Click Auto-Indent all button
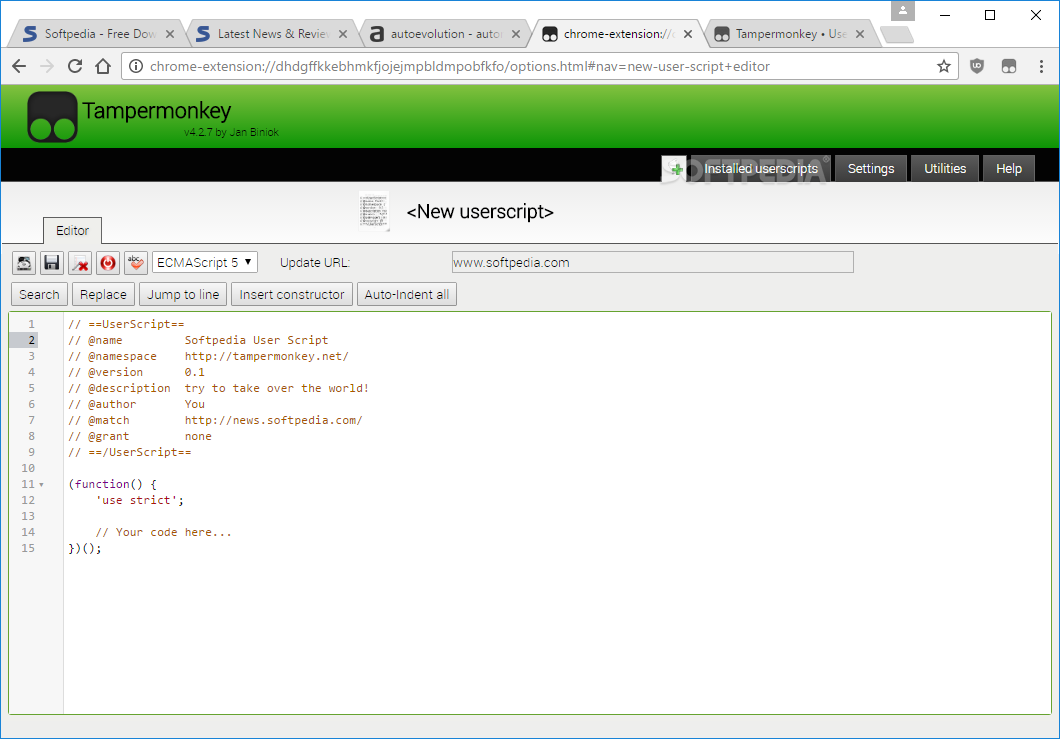The image size is (1060, 739). (x=407, y=295)
